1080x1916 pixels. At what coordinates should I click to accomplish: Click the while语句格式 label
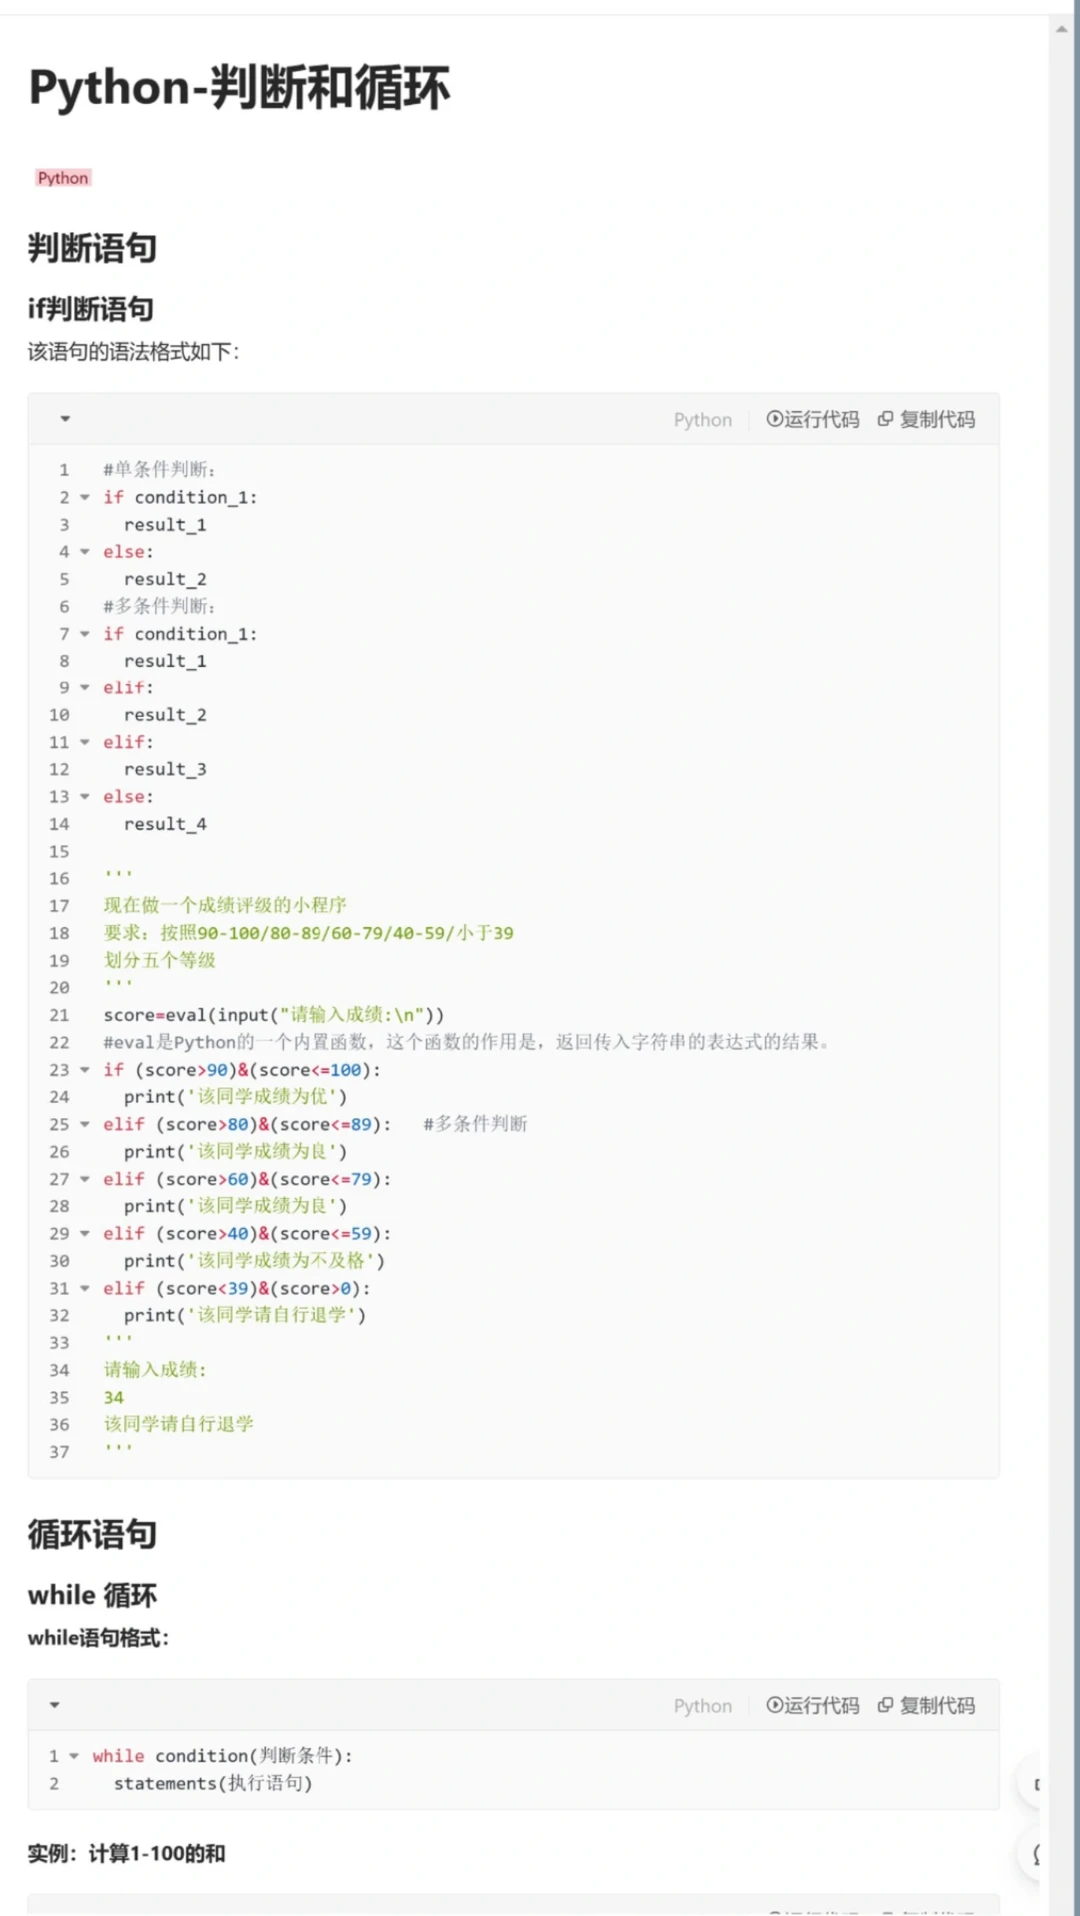[x=98, y=1638]
